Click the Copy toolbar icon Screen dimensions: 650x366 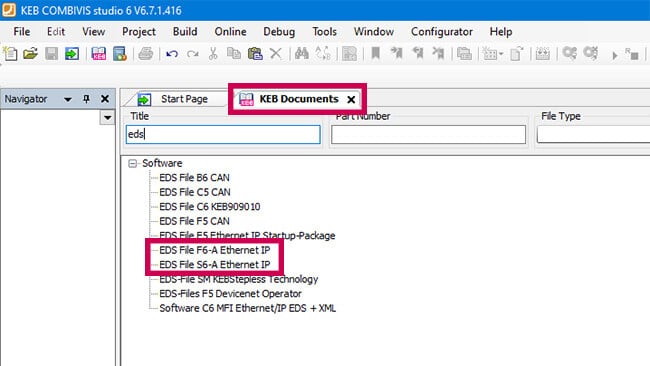point(234,54)
